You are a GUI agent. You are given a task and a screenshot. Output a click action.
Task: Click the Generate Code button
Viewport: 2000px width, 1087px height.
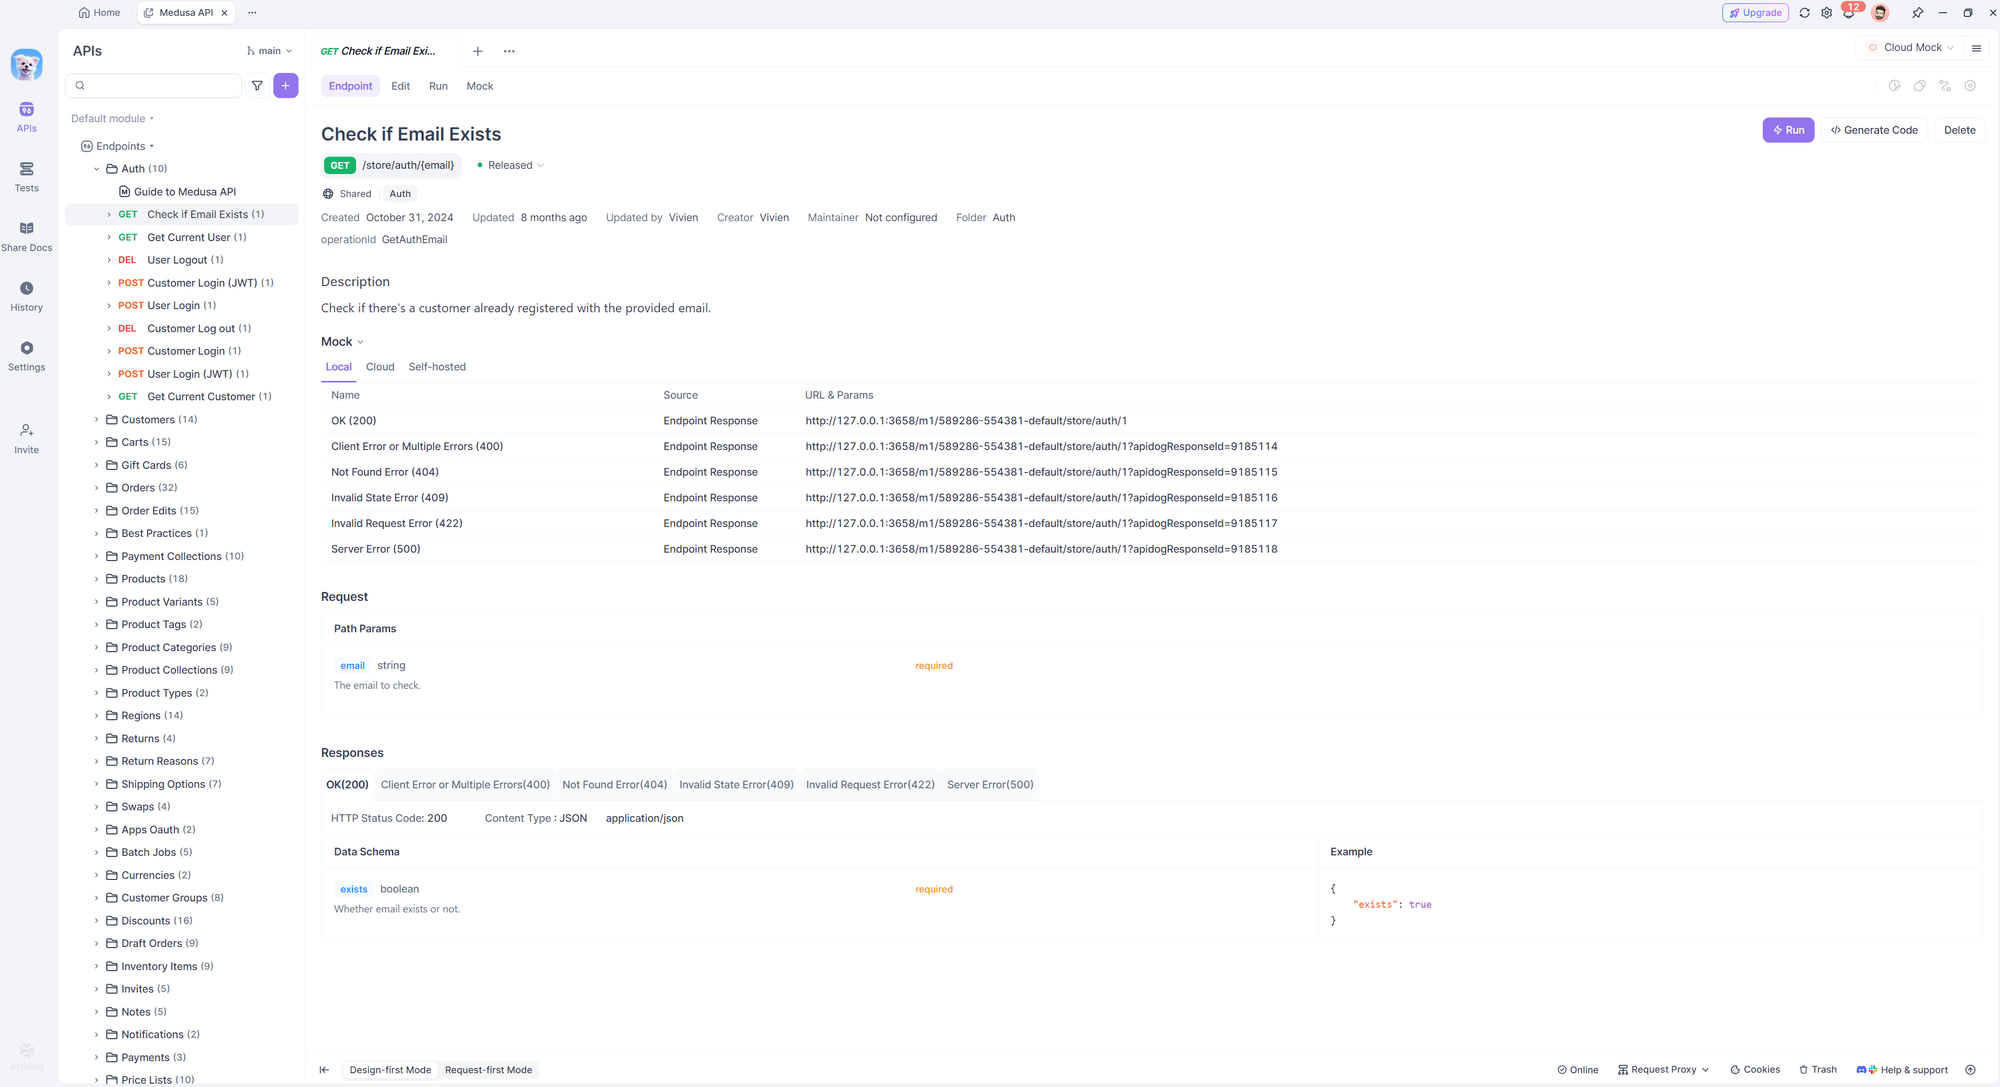(1874, 130)
